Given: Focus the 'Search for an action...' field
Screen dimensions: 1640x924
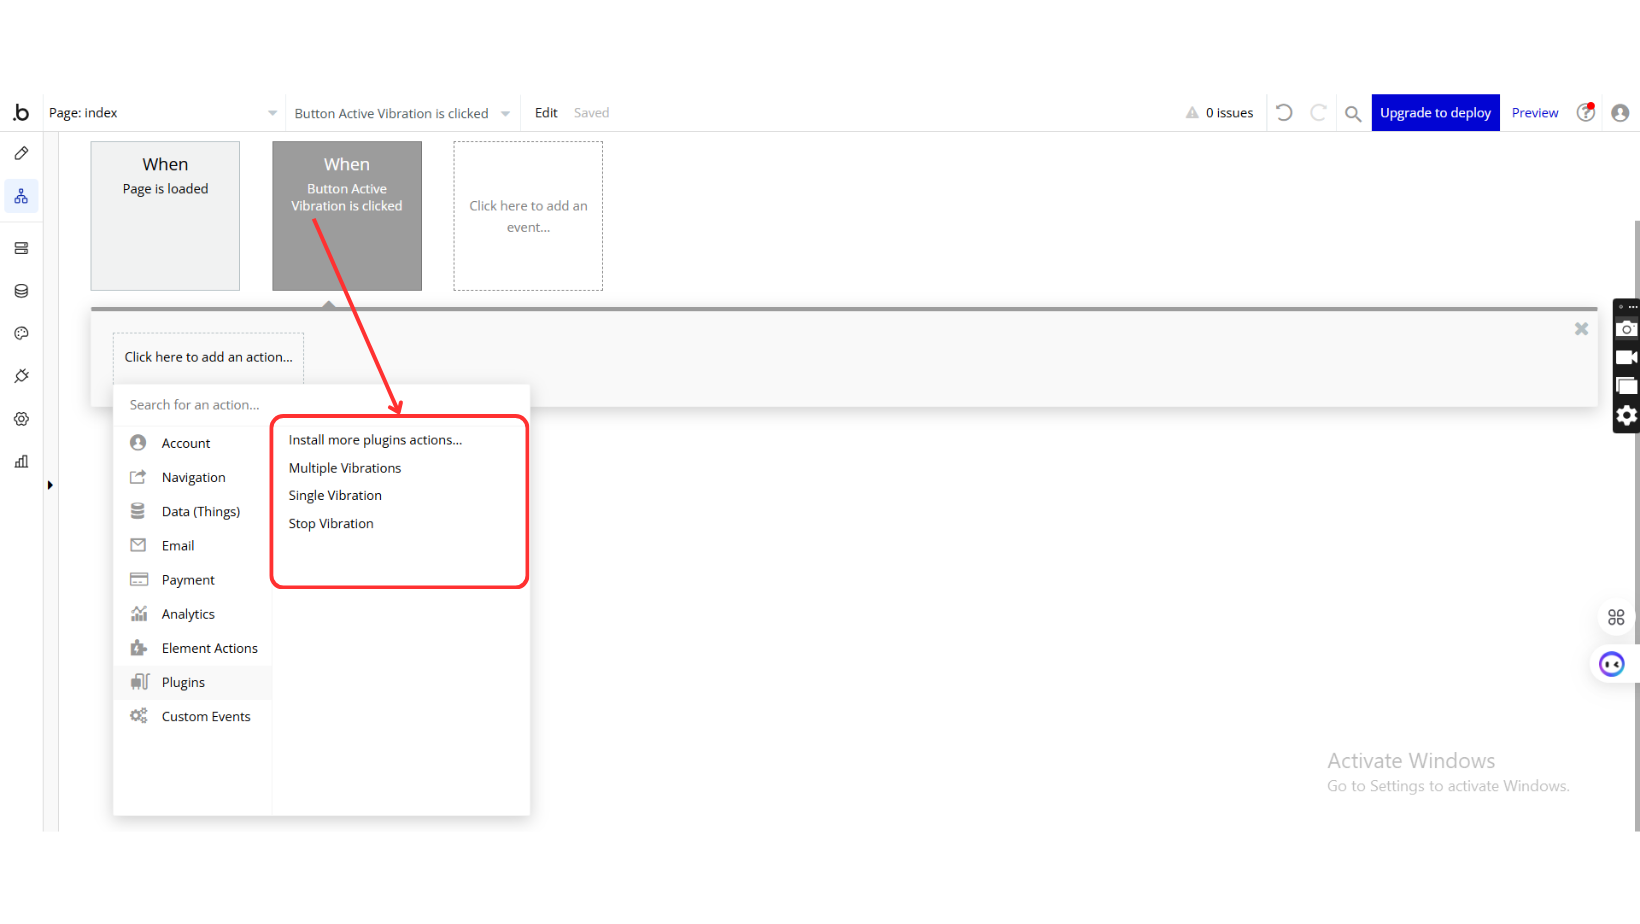Looking at the screenshot, I should click(321, 405).
